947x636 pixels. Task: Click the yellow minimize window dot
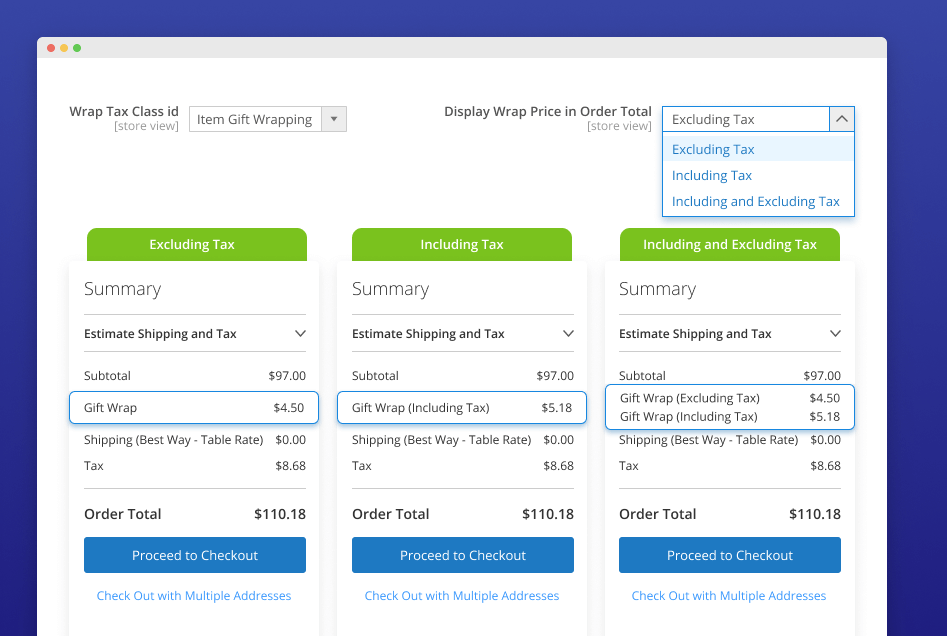click(64, 48)
